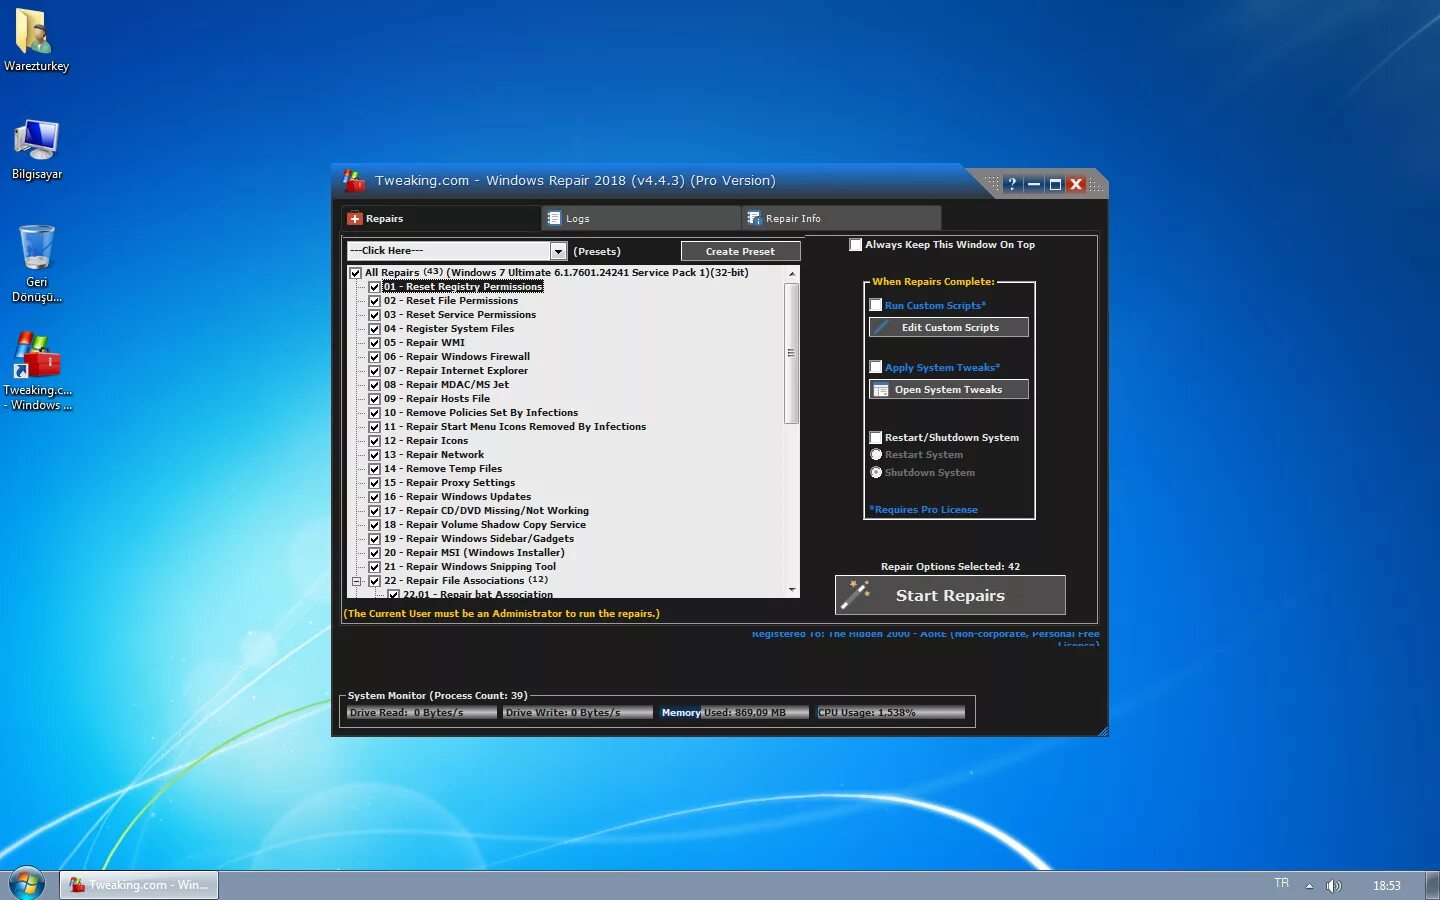This screenshot has width=1440, height=900.
Task: Click the Requires Pro License link
Action: click(x=923, y=510)
